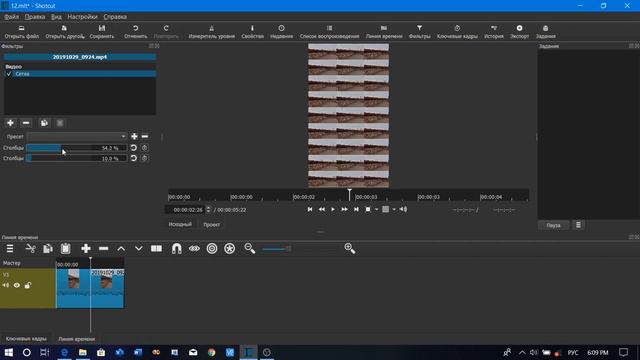Open the Правка menu
Viewport: 640px width, 360px height.
click(35, 17)
